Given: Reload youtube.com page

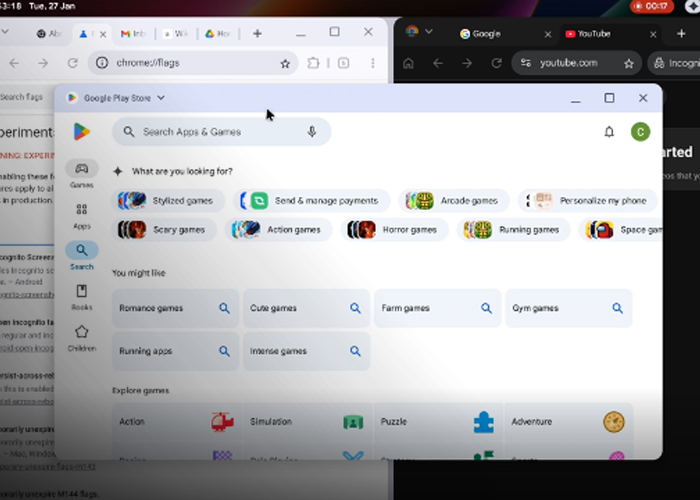Looking at the screenshot, I should coord(496,63).
